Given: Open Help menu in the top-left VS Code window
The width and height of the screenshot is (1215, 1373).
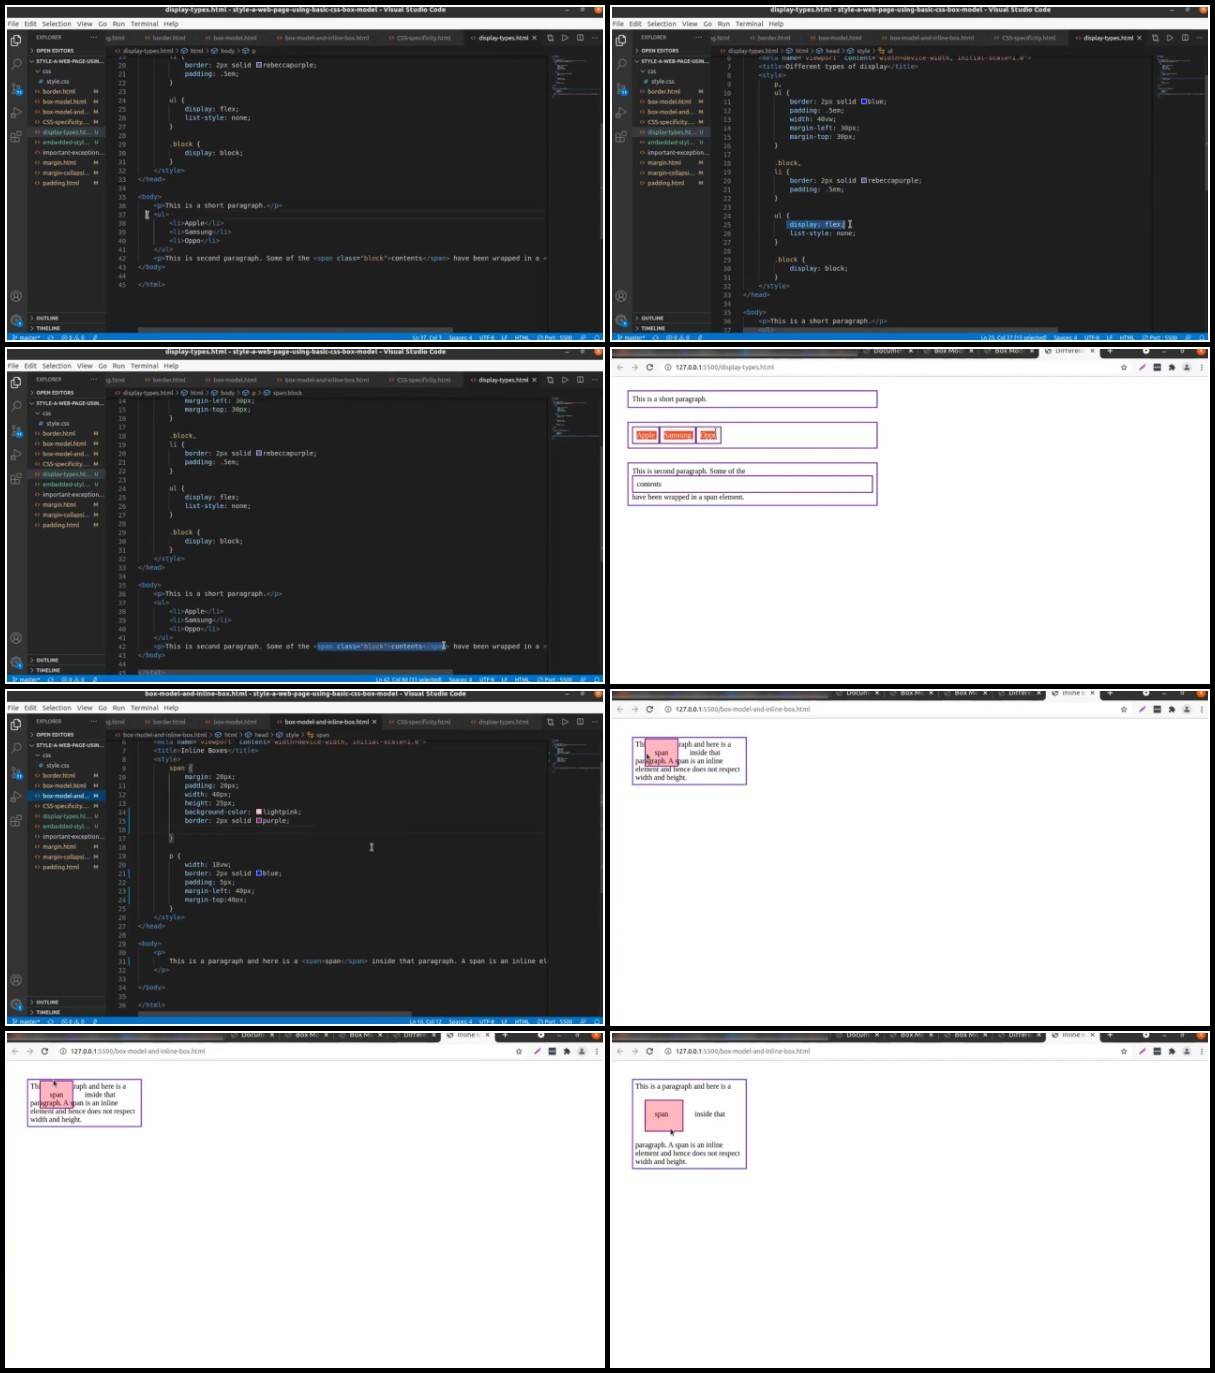Looking at the screenshot, I should click(171, 24).
